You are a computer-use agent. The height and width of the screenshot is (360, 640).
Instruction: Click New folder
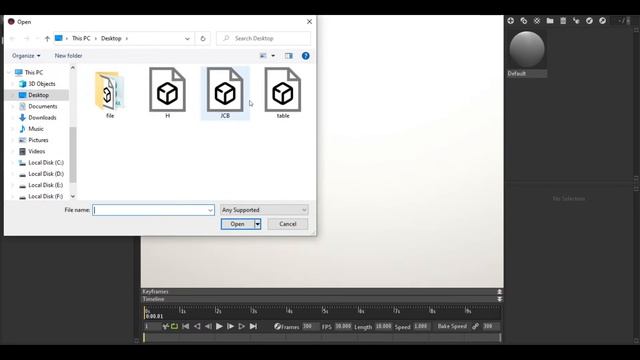point(68,56)
